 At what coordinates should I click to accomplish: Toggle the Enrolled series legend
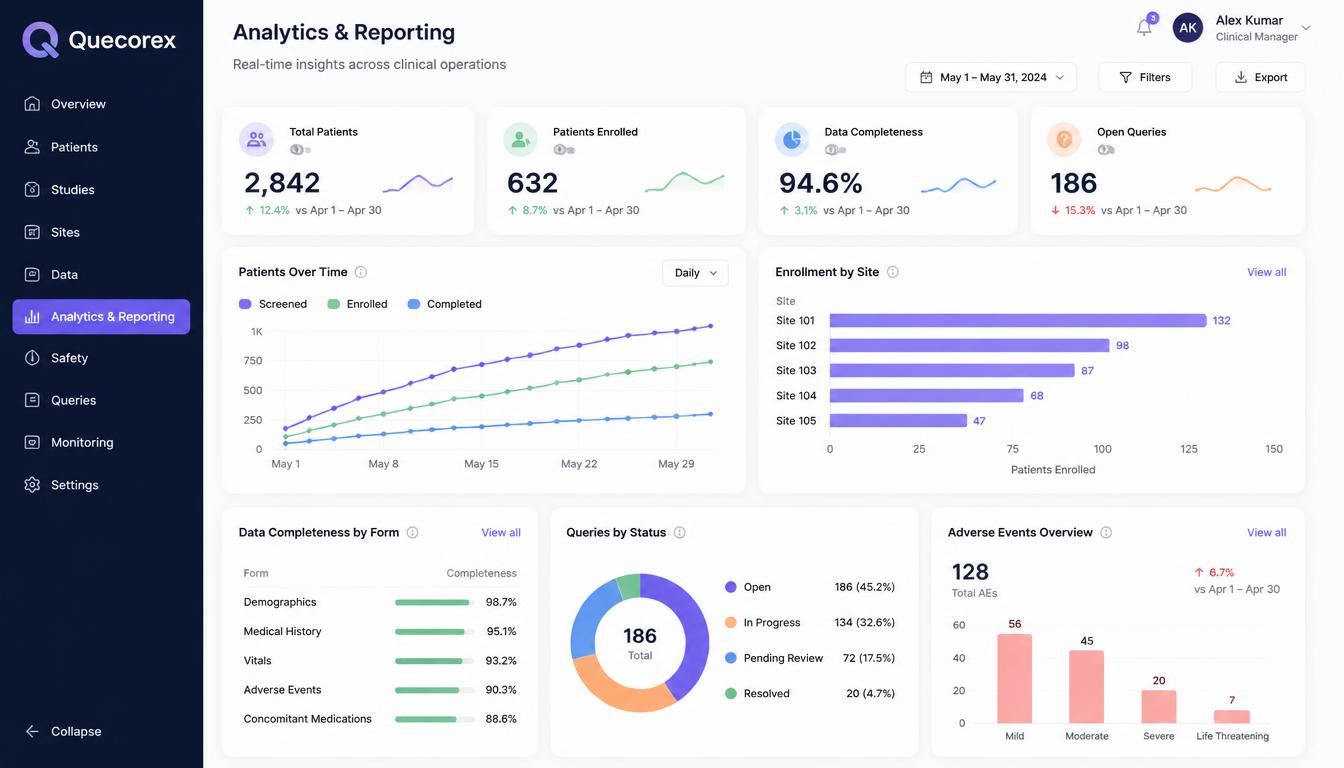(x=357, y=304)
